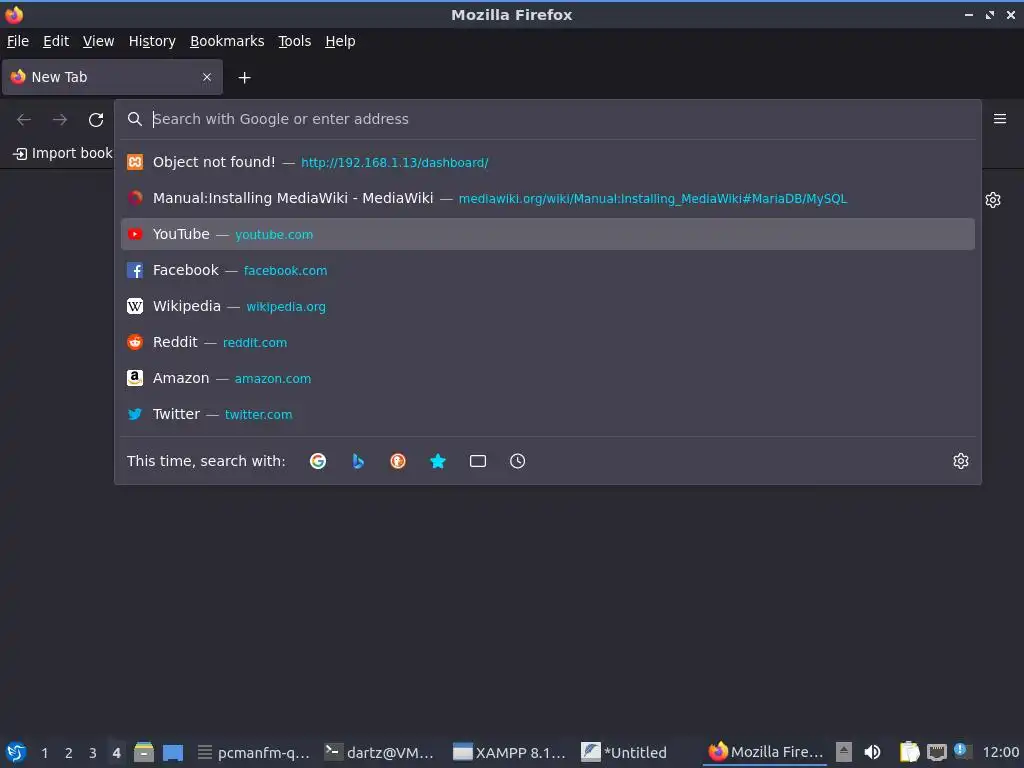Search within open tabs icon
This screenshot has width=1024, height=768.
(x=477, y=461)
